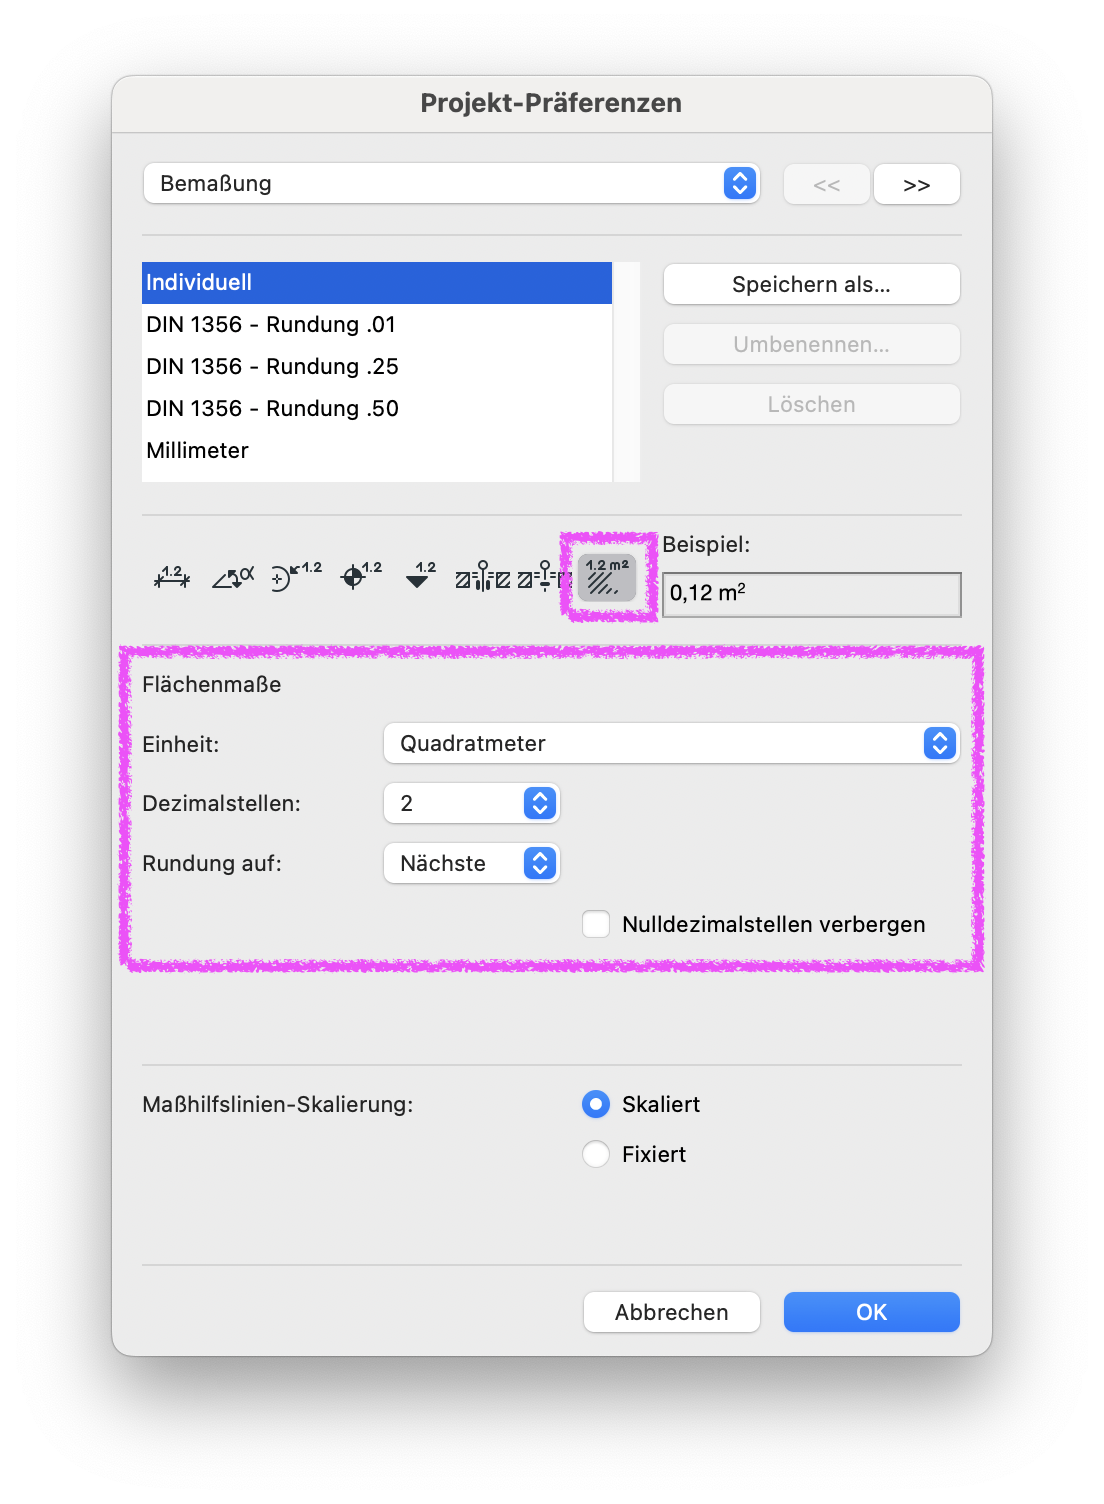The image size is (1104, 1504).
Task: Click the Speichern als... button
Action: (x=812, y=284)
